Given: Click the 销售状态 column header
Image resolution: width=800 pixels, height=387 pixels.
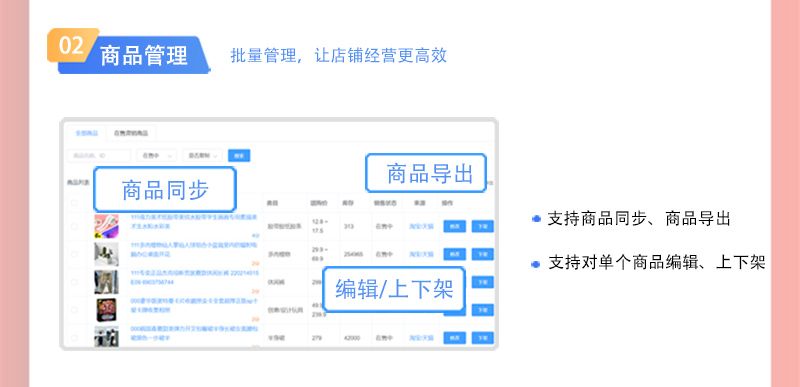Looking at the screenshot, I should (386, 203).
